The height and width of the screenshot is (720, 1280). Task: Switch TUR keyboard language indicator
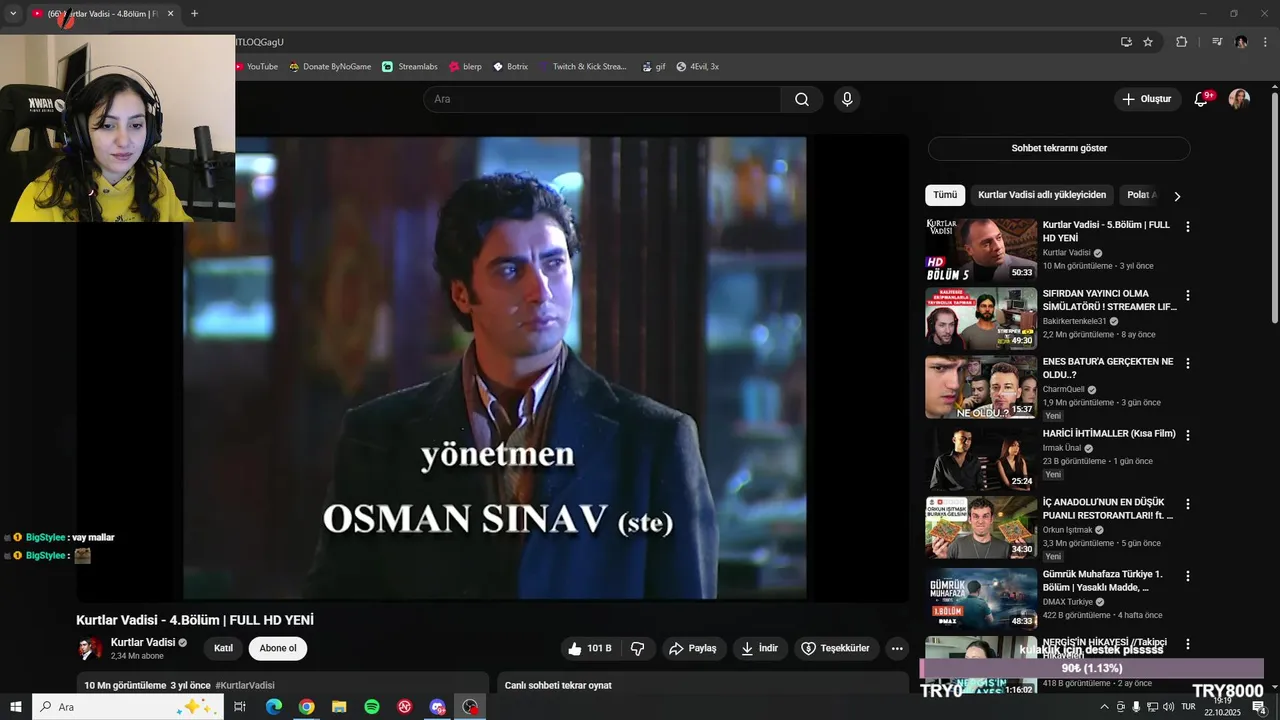point(1188,707)
